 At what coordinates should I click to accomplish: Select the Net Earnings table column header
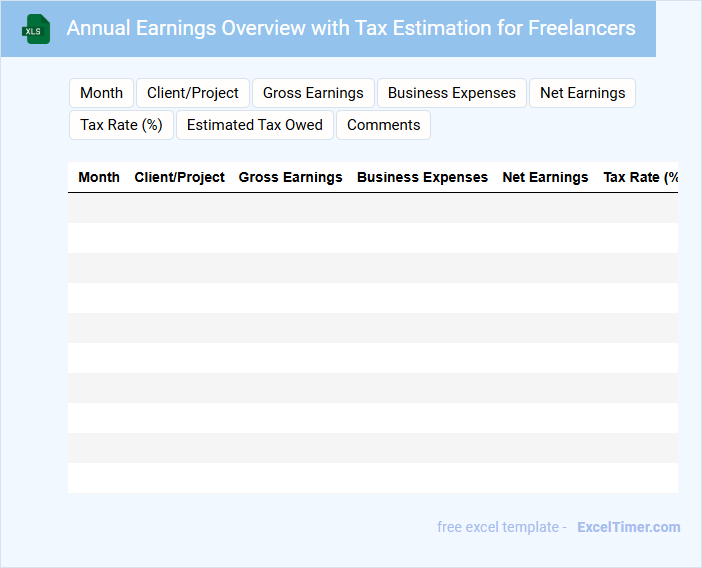point(545,177)
